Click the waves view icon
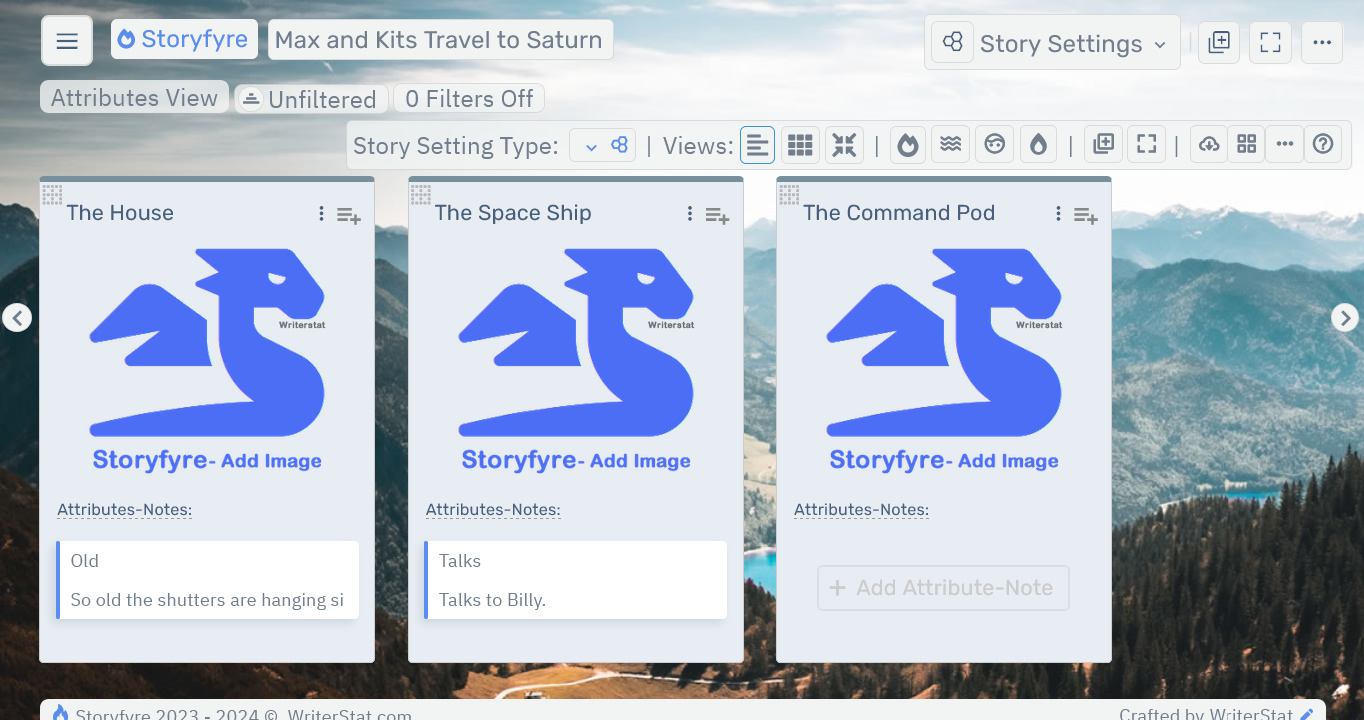 [950, 144]
